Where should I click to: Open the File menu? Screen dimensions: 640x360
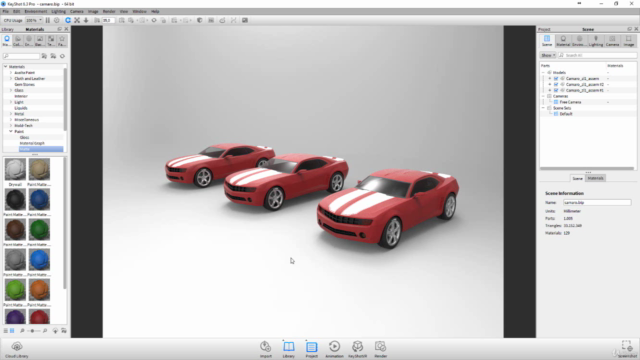pos(5,11)
